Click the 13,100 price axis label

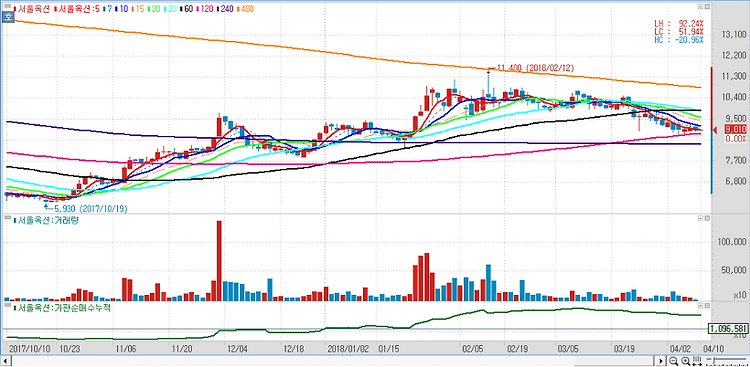(x=734, y=35)
